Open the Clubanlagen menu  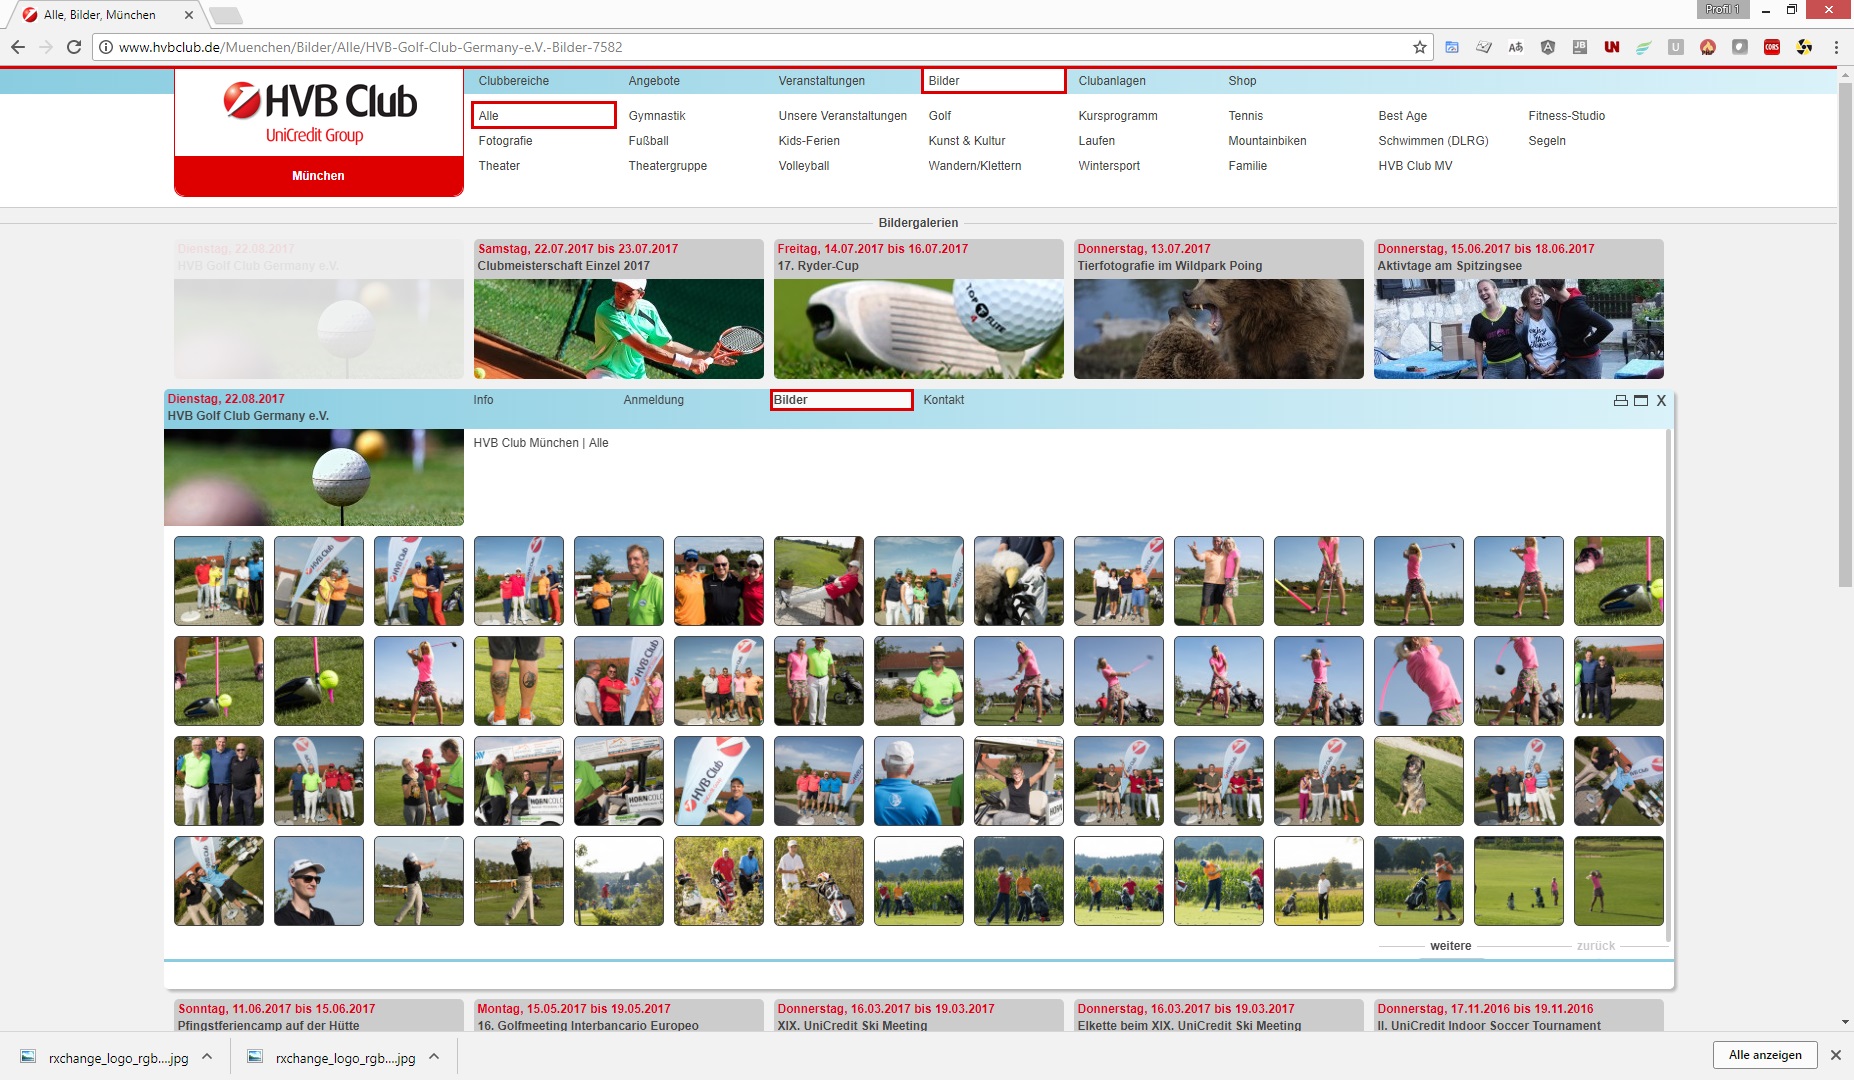point(1112,81)
